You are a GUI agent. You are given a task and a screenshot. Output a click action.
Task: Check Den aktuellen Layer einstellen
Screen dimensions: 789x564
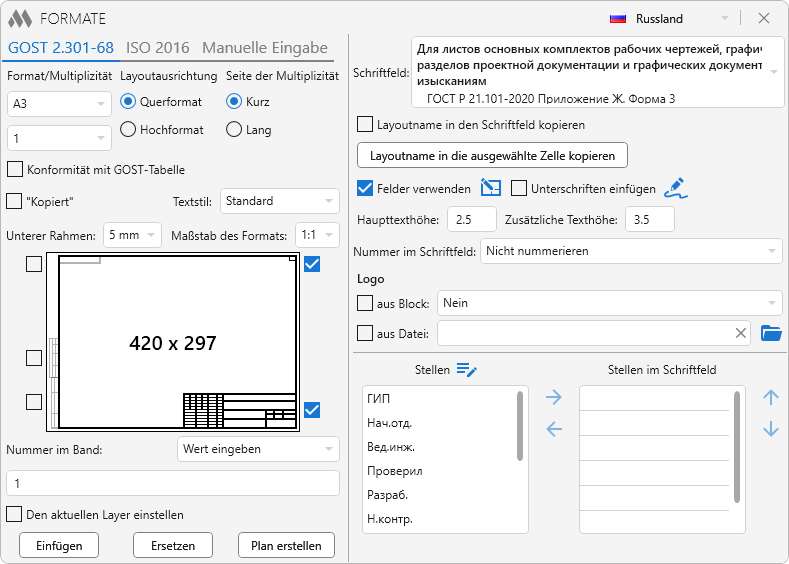(x=14, y=515)
